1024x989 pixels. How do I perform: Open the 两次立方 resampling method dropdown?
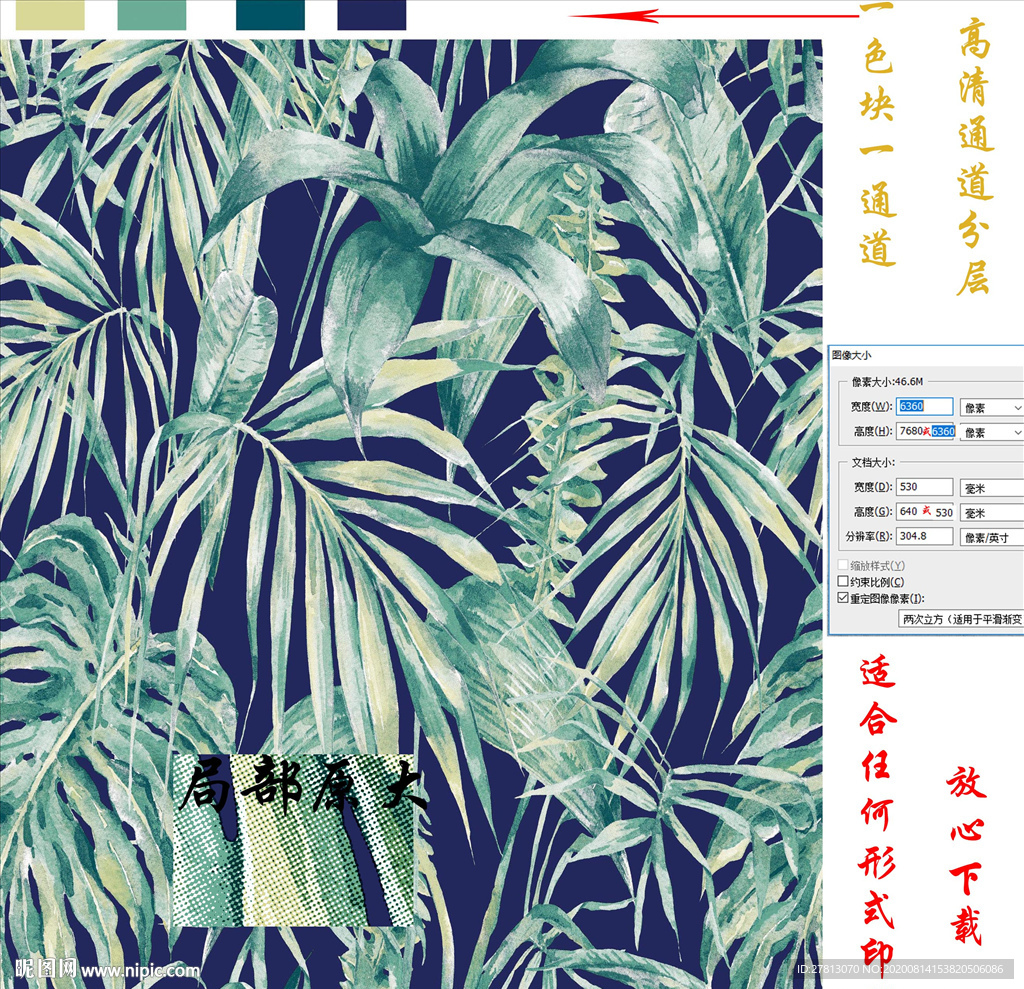point(961,619)
